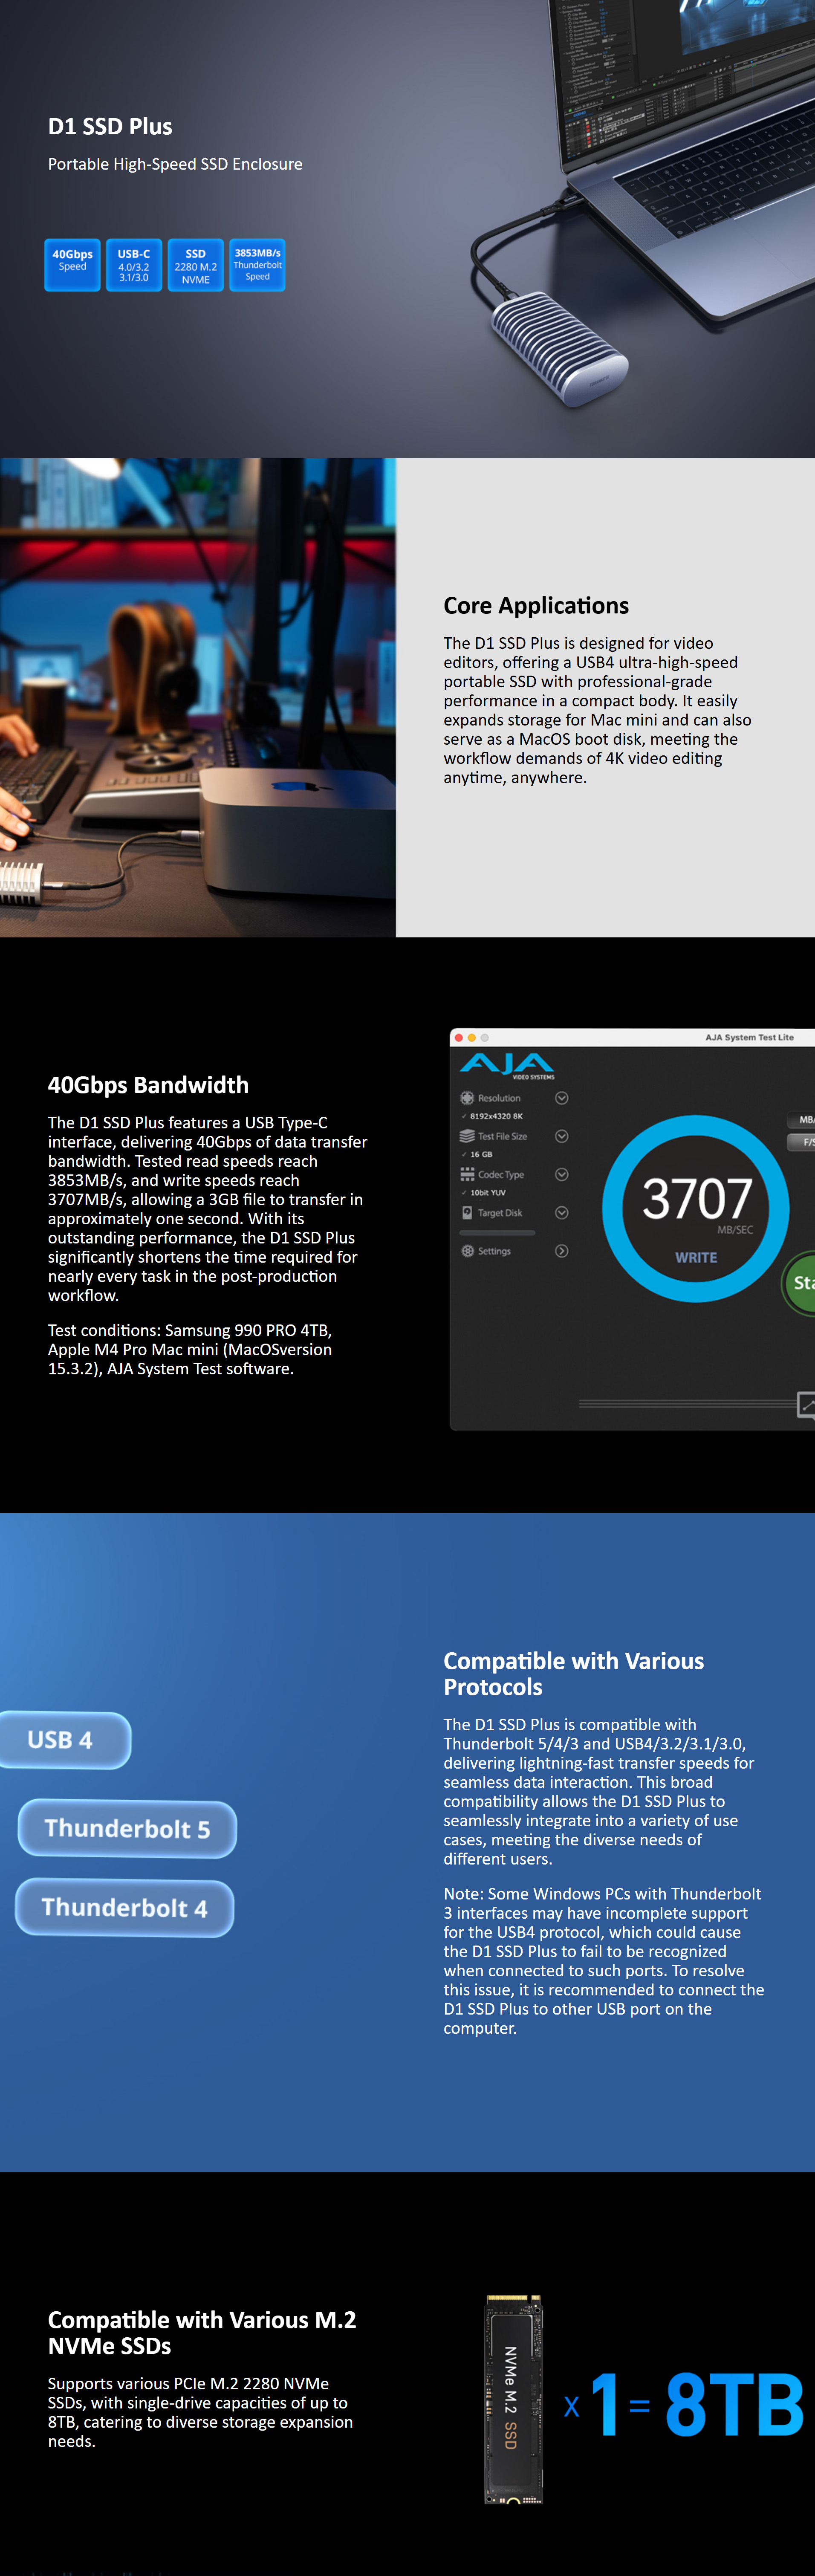Click the Thunderbolt 5 pill

pyautogui.click(x=127, y=1829)
